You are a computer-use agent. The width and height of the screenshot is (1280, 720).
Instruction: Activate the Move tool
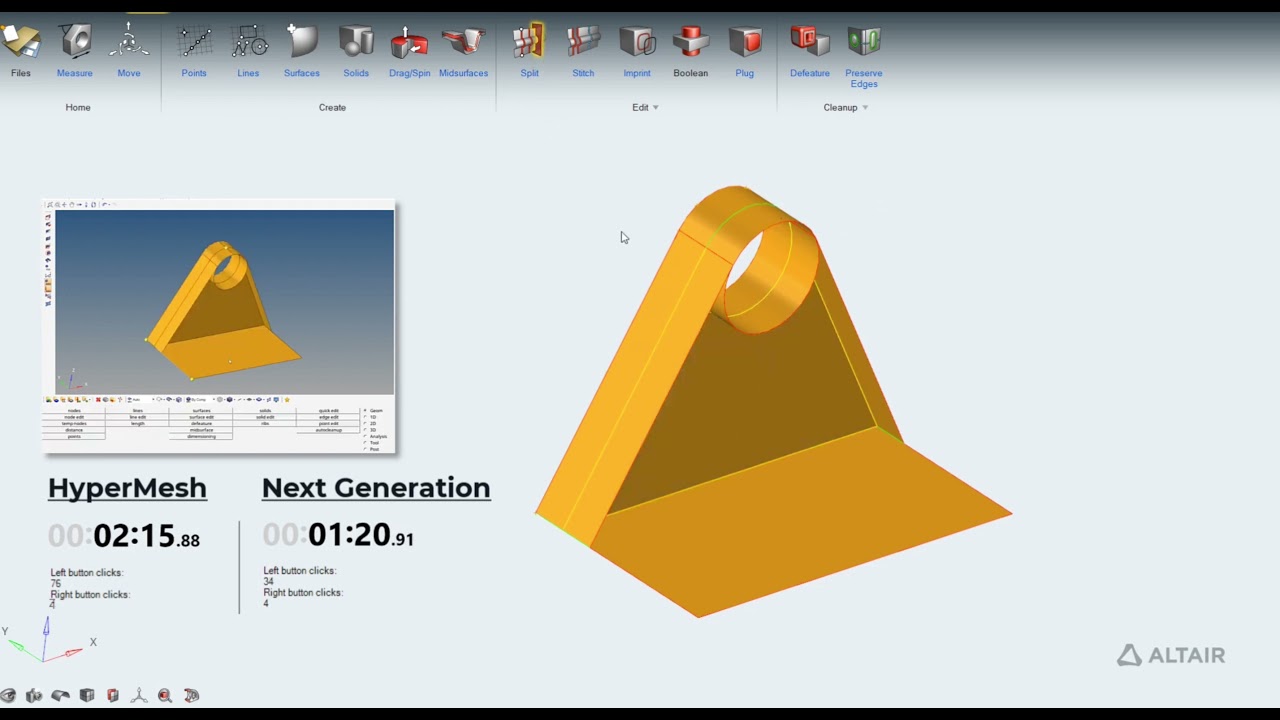(129, 50)
